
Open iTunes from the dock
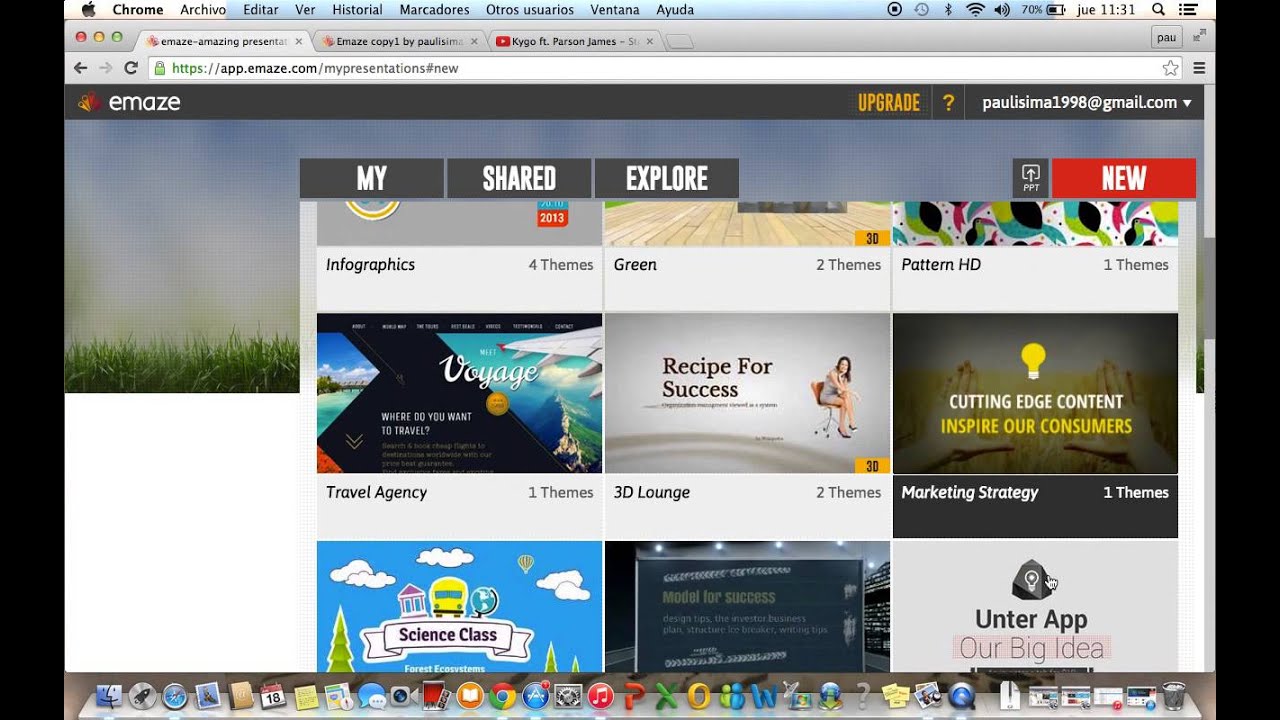[x=601, y=695]
